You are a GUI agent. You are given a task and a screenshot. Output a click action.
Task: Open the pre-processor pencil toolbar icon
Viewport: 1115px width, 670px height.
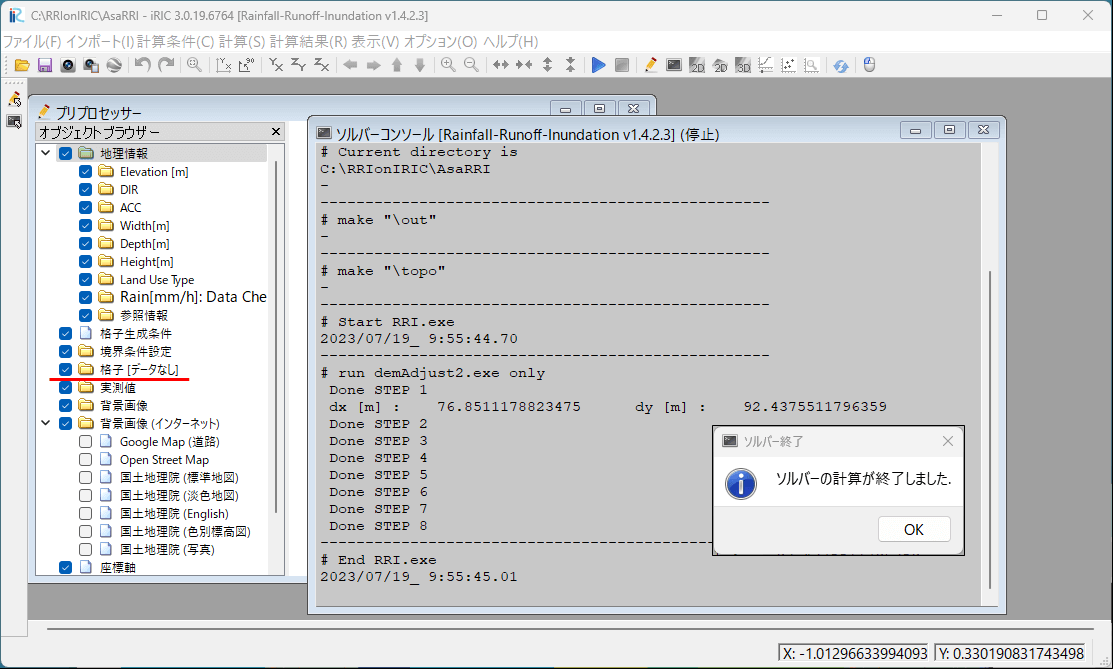point(651,65)
